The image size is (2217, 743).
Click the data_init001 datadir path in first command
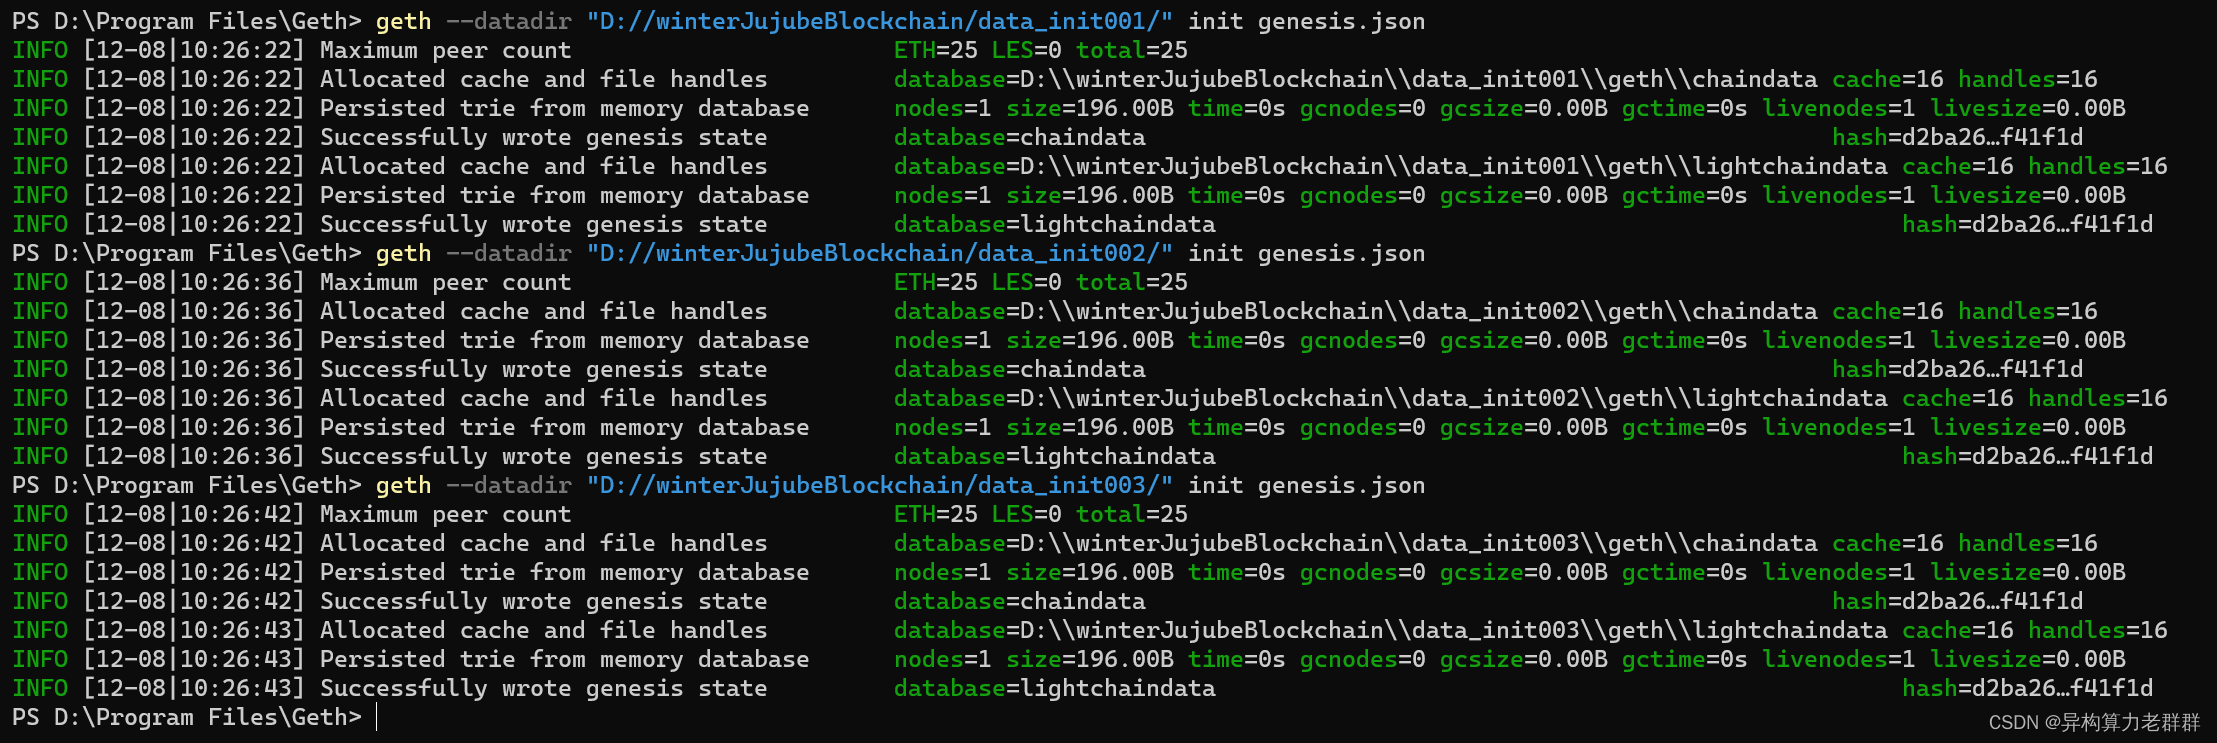880,21
